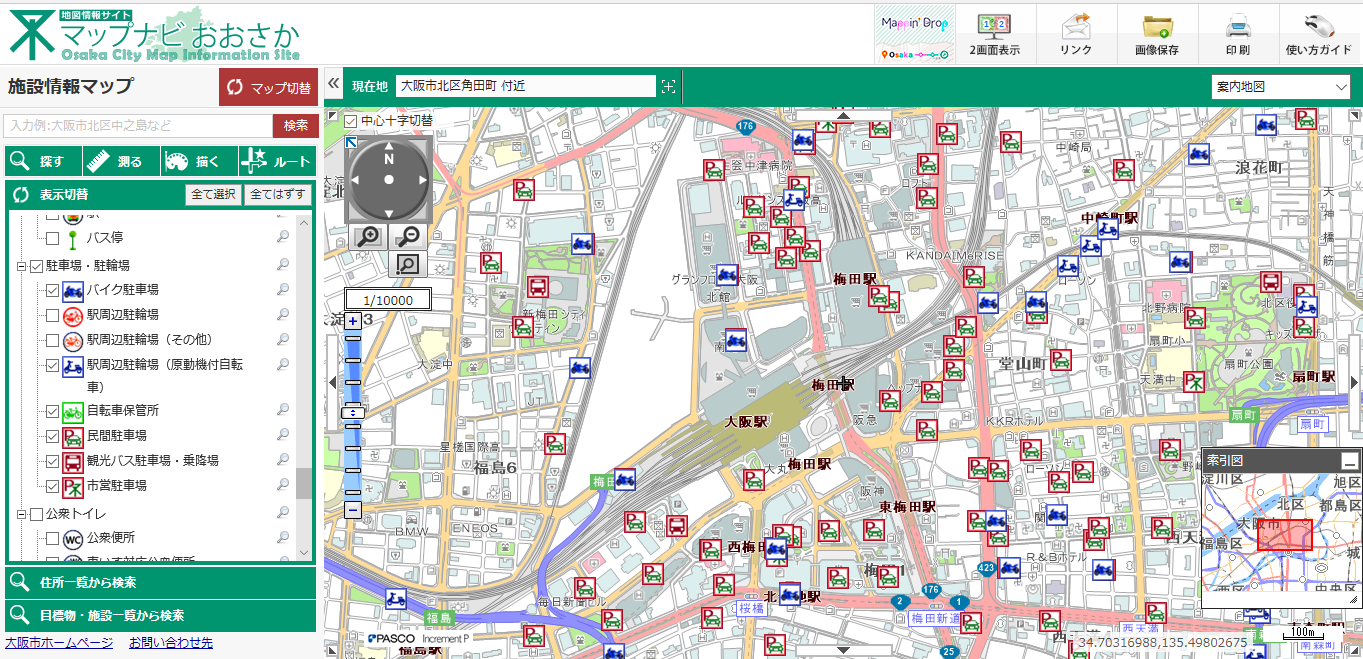
Task: Open the 描く draw tab
Action: [x=198, y=161]
